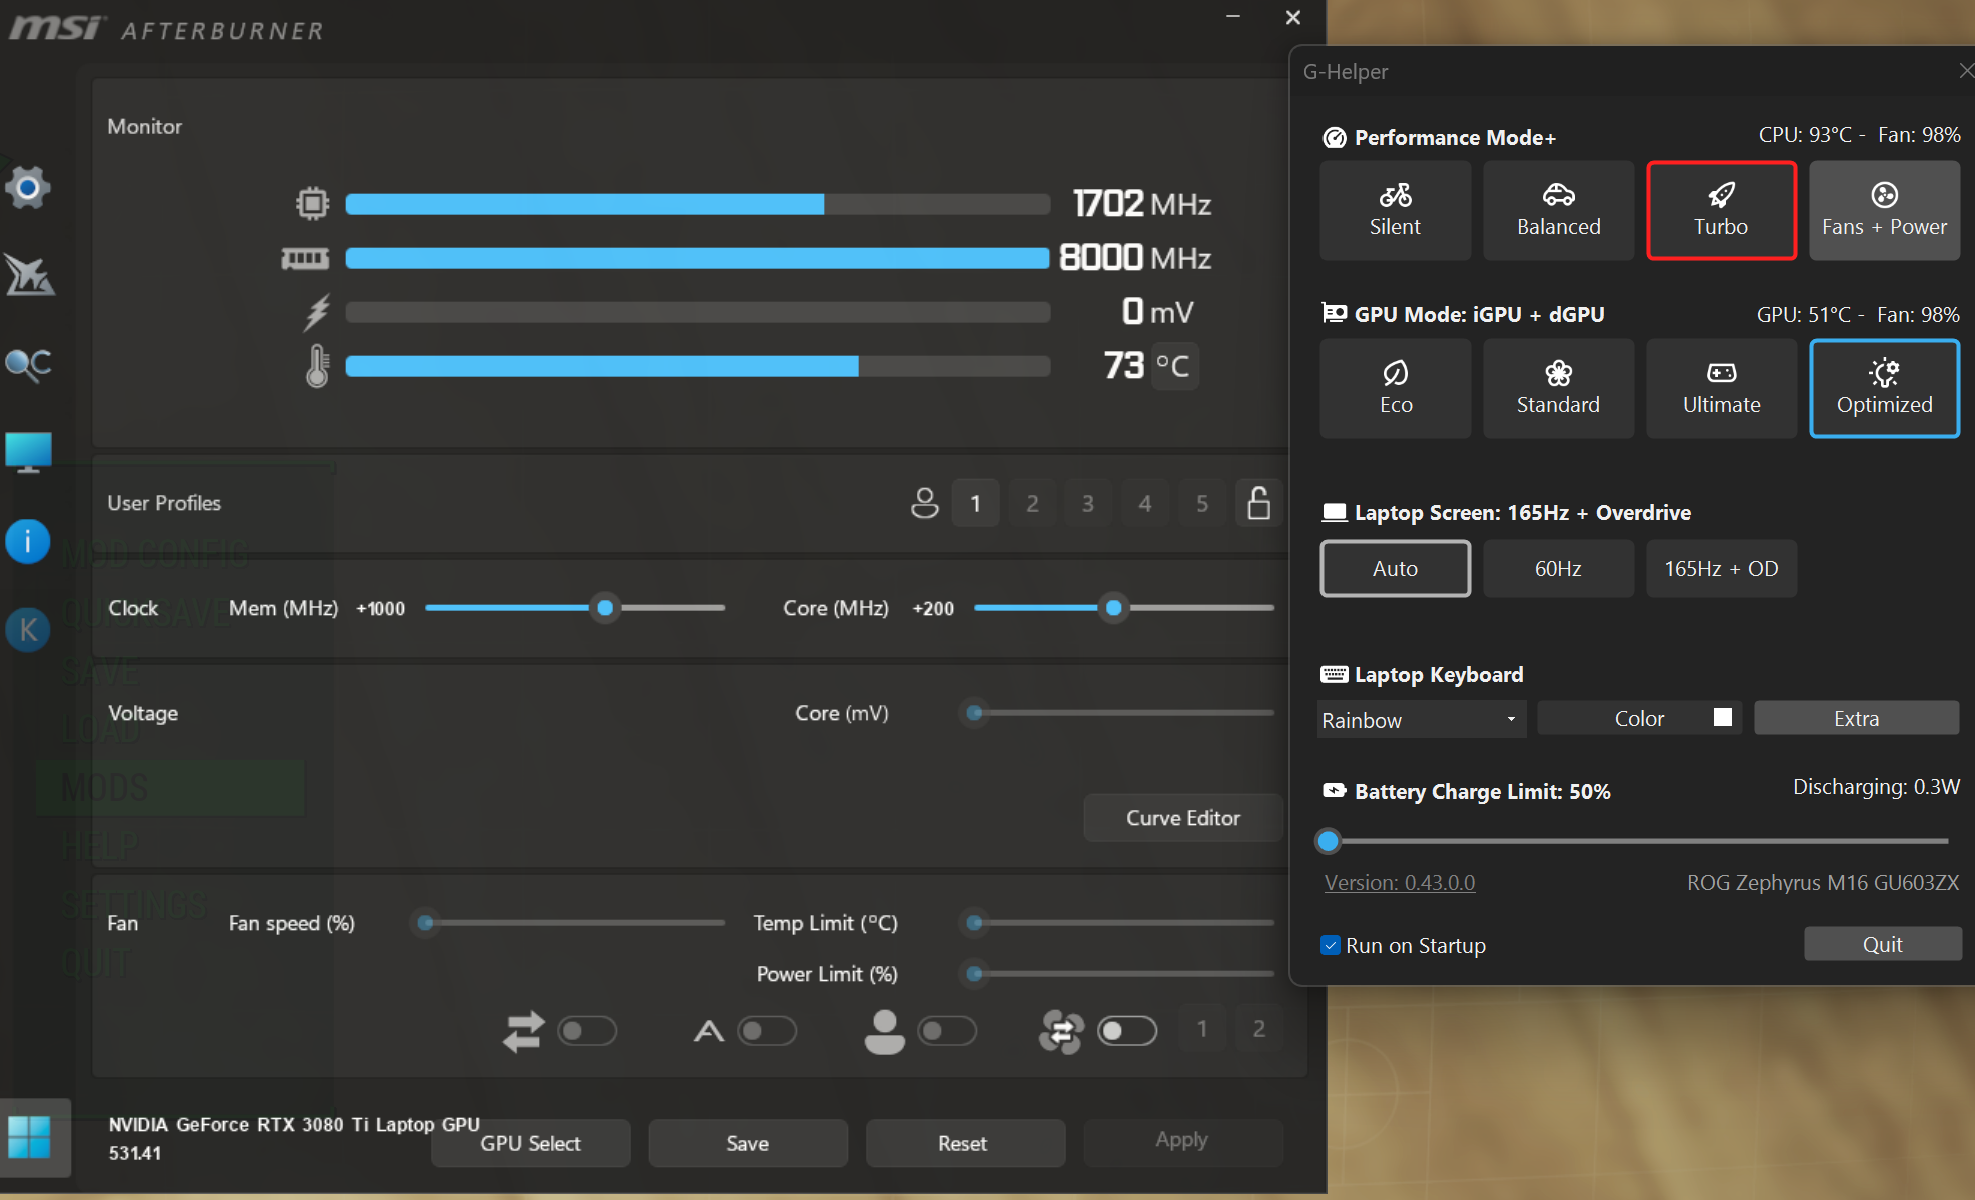
Task: Click the monitor icon in Afterburner sidebar
Action: tap(28, 452)
